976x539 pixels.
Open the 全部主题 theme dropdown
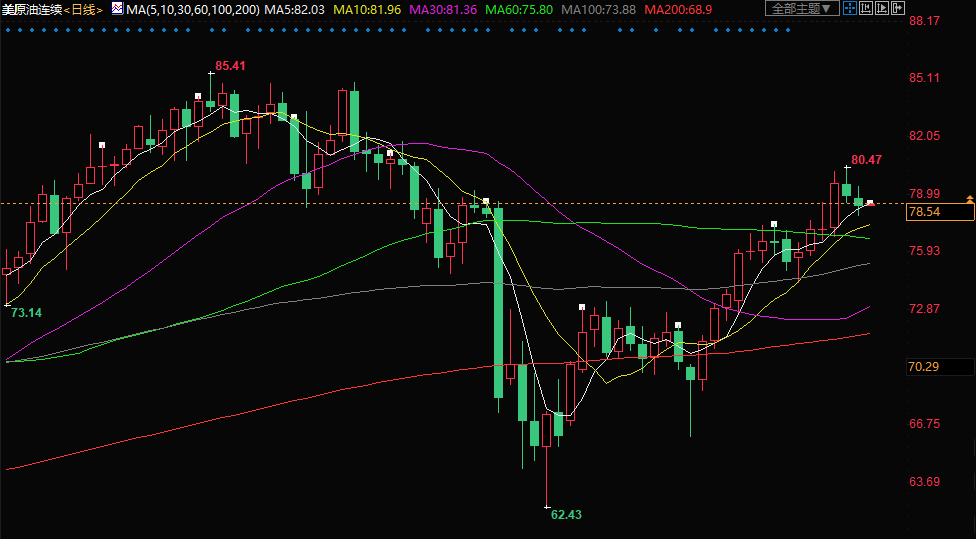coord(802,9)
